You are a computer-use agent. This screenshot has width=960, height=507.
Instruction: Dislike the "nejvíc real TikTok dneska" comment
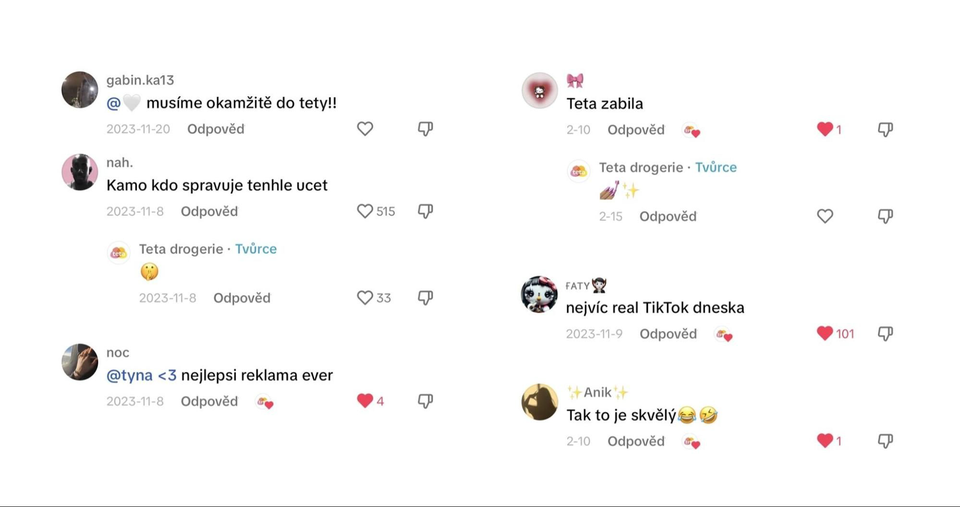coord(885,334)
